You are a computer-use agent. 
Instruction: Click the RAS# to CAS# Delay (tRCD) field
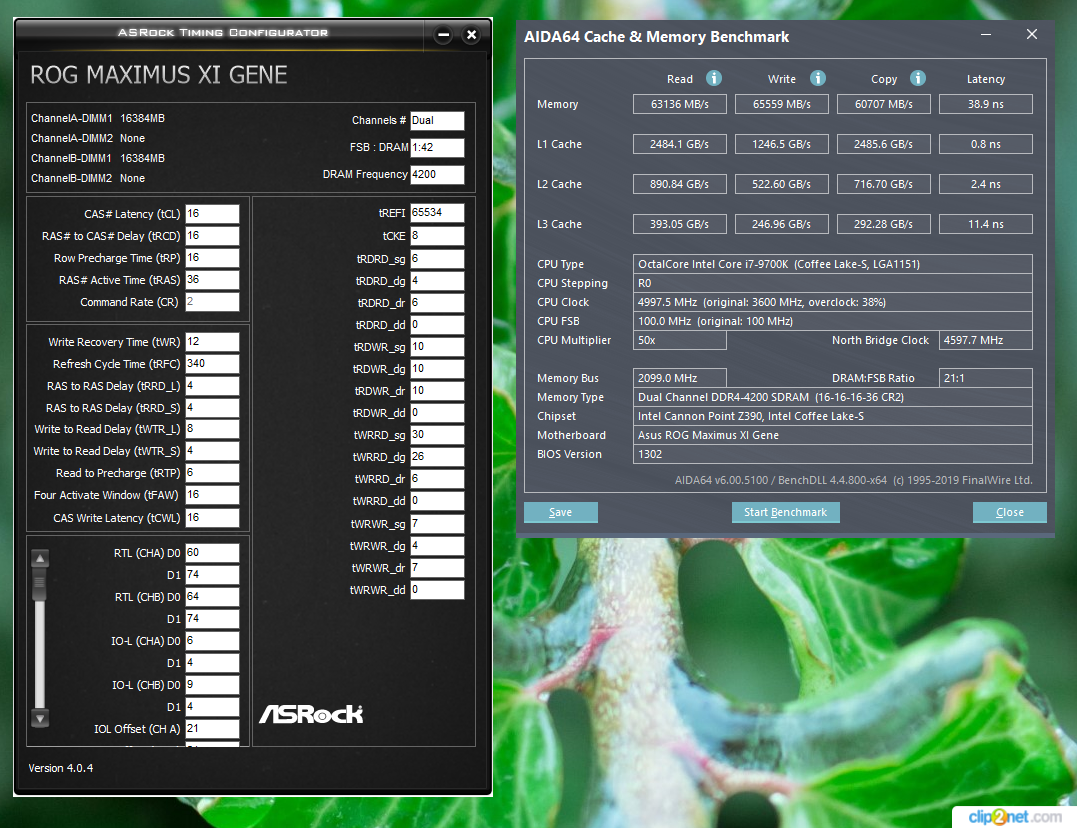click(x=212, y=236)
